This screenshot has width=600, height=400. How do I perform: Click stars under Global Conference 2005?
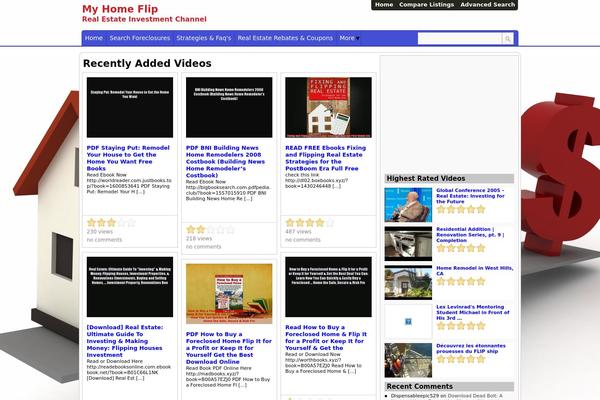point(461,209)
